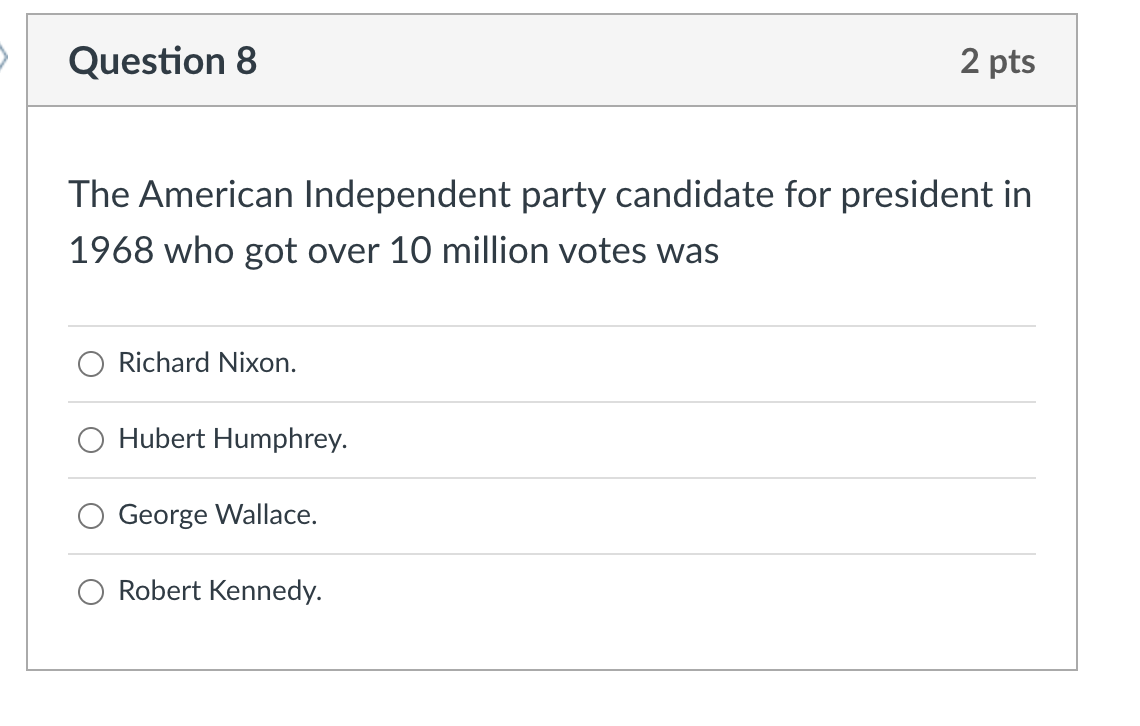Click the "Hubert Humphrey." answer label text
Image resolution: width=1140 pixels, height=726 pixels.
coord(233,439)
